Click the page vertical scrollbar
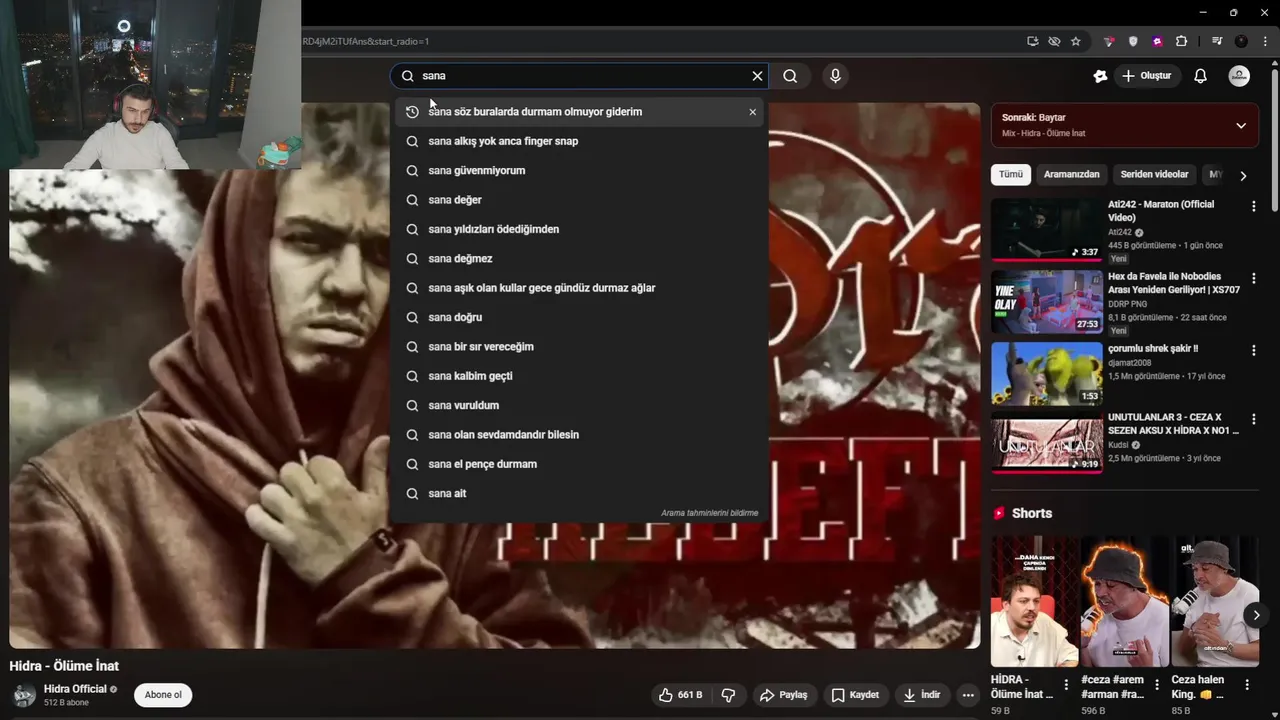Image resolution: width=1280 pixels, height=720 pixels. click(1274, 140)
